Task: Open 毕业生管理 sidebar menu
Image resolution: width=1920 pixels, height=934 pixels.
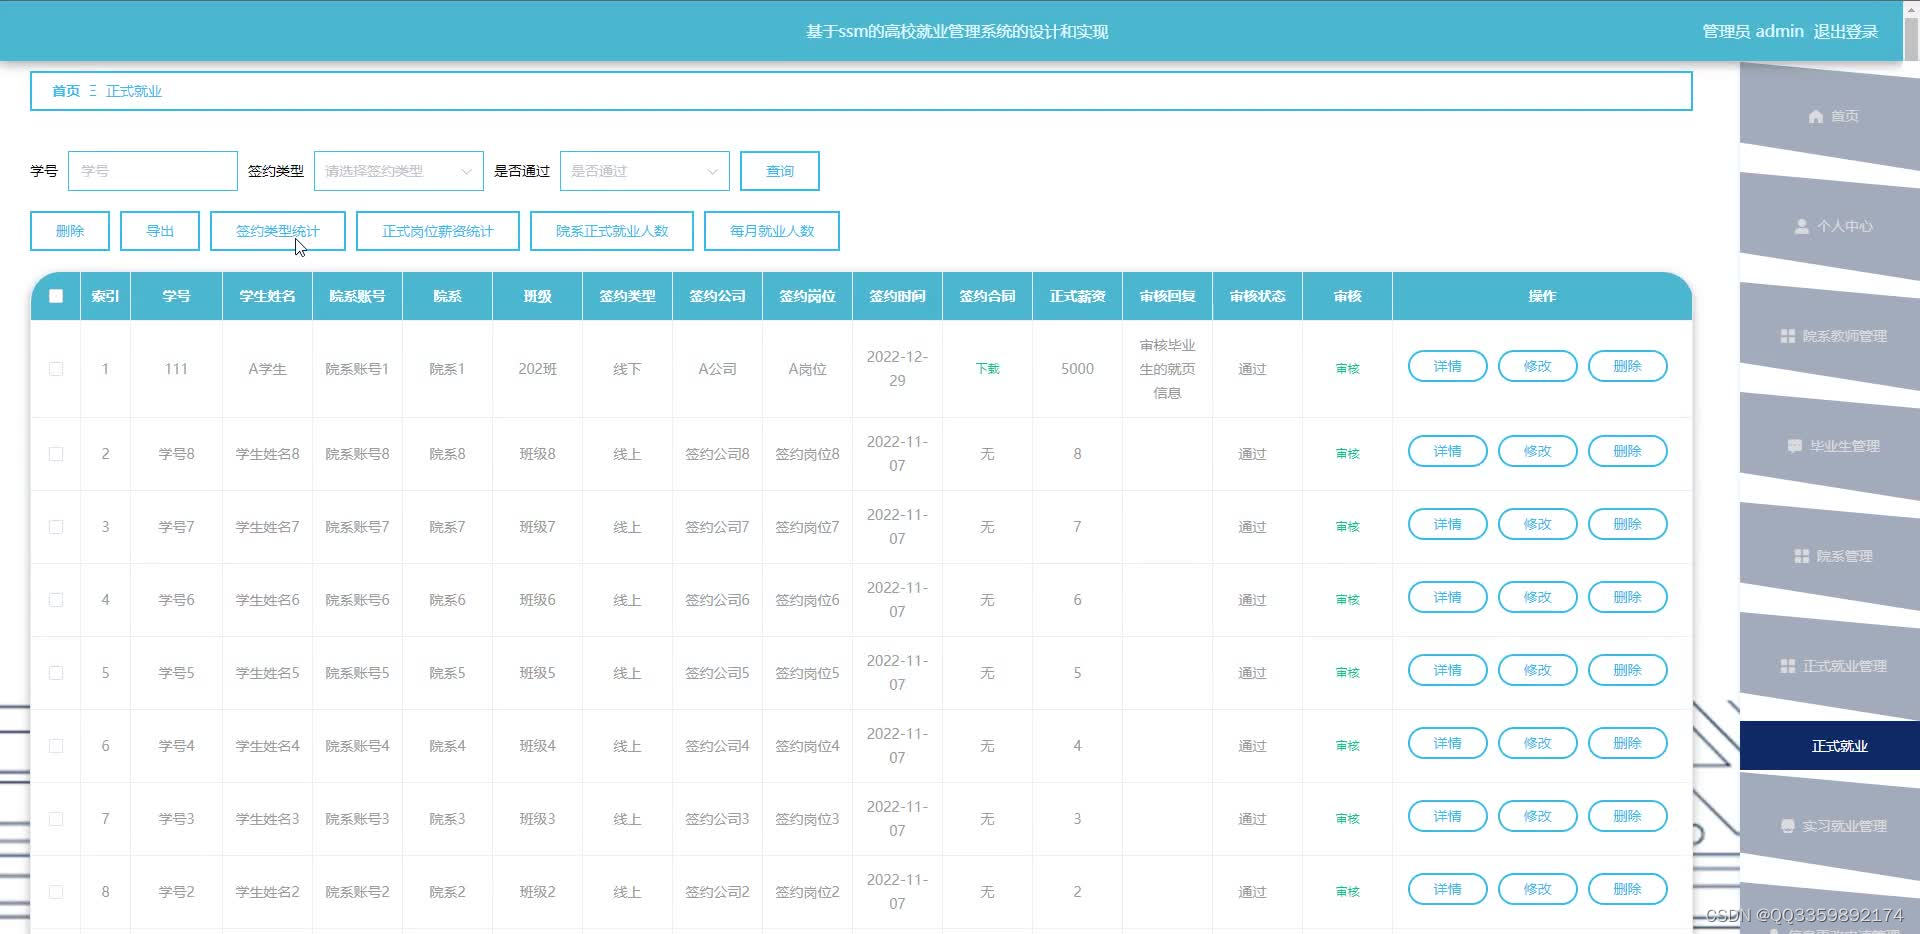Action: (x=1830, y=446)
